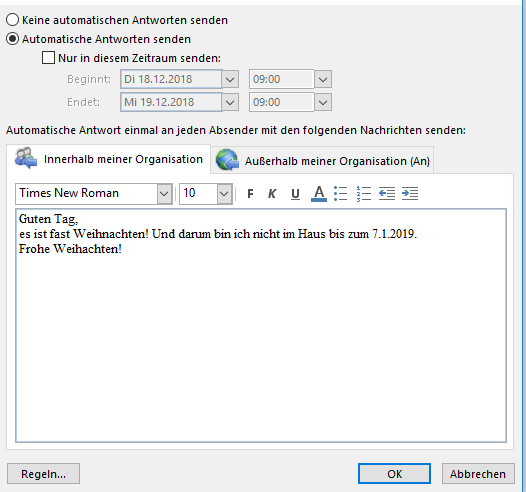Viewport: 526px width, 492px height.
Task: Insert a numbered list
Action: [x=364, y=194]
